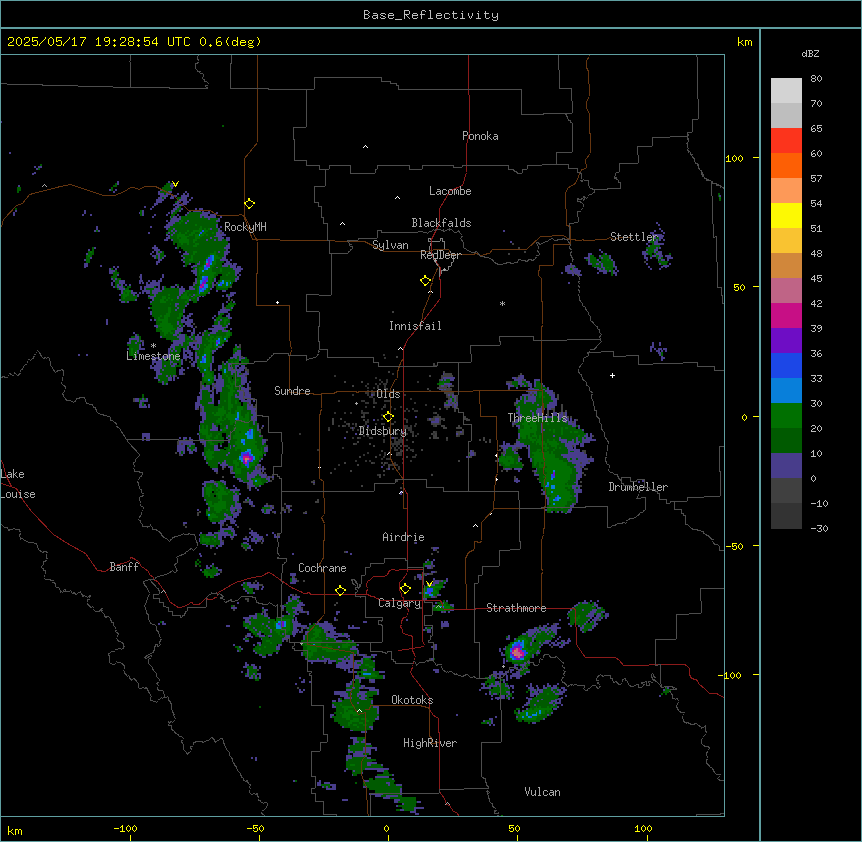The width and height of the screenshot is (862, 842).
Task: Click the white plus marker north of Drumheller
Action: [x=612, y=375]
